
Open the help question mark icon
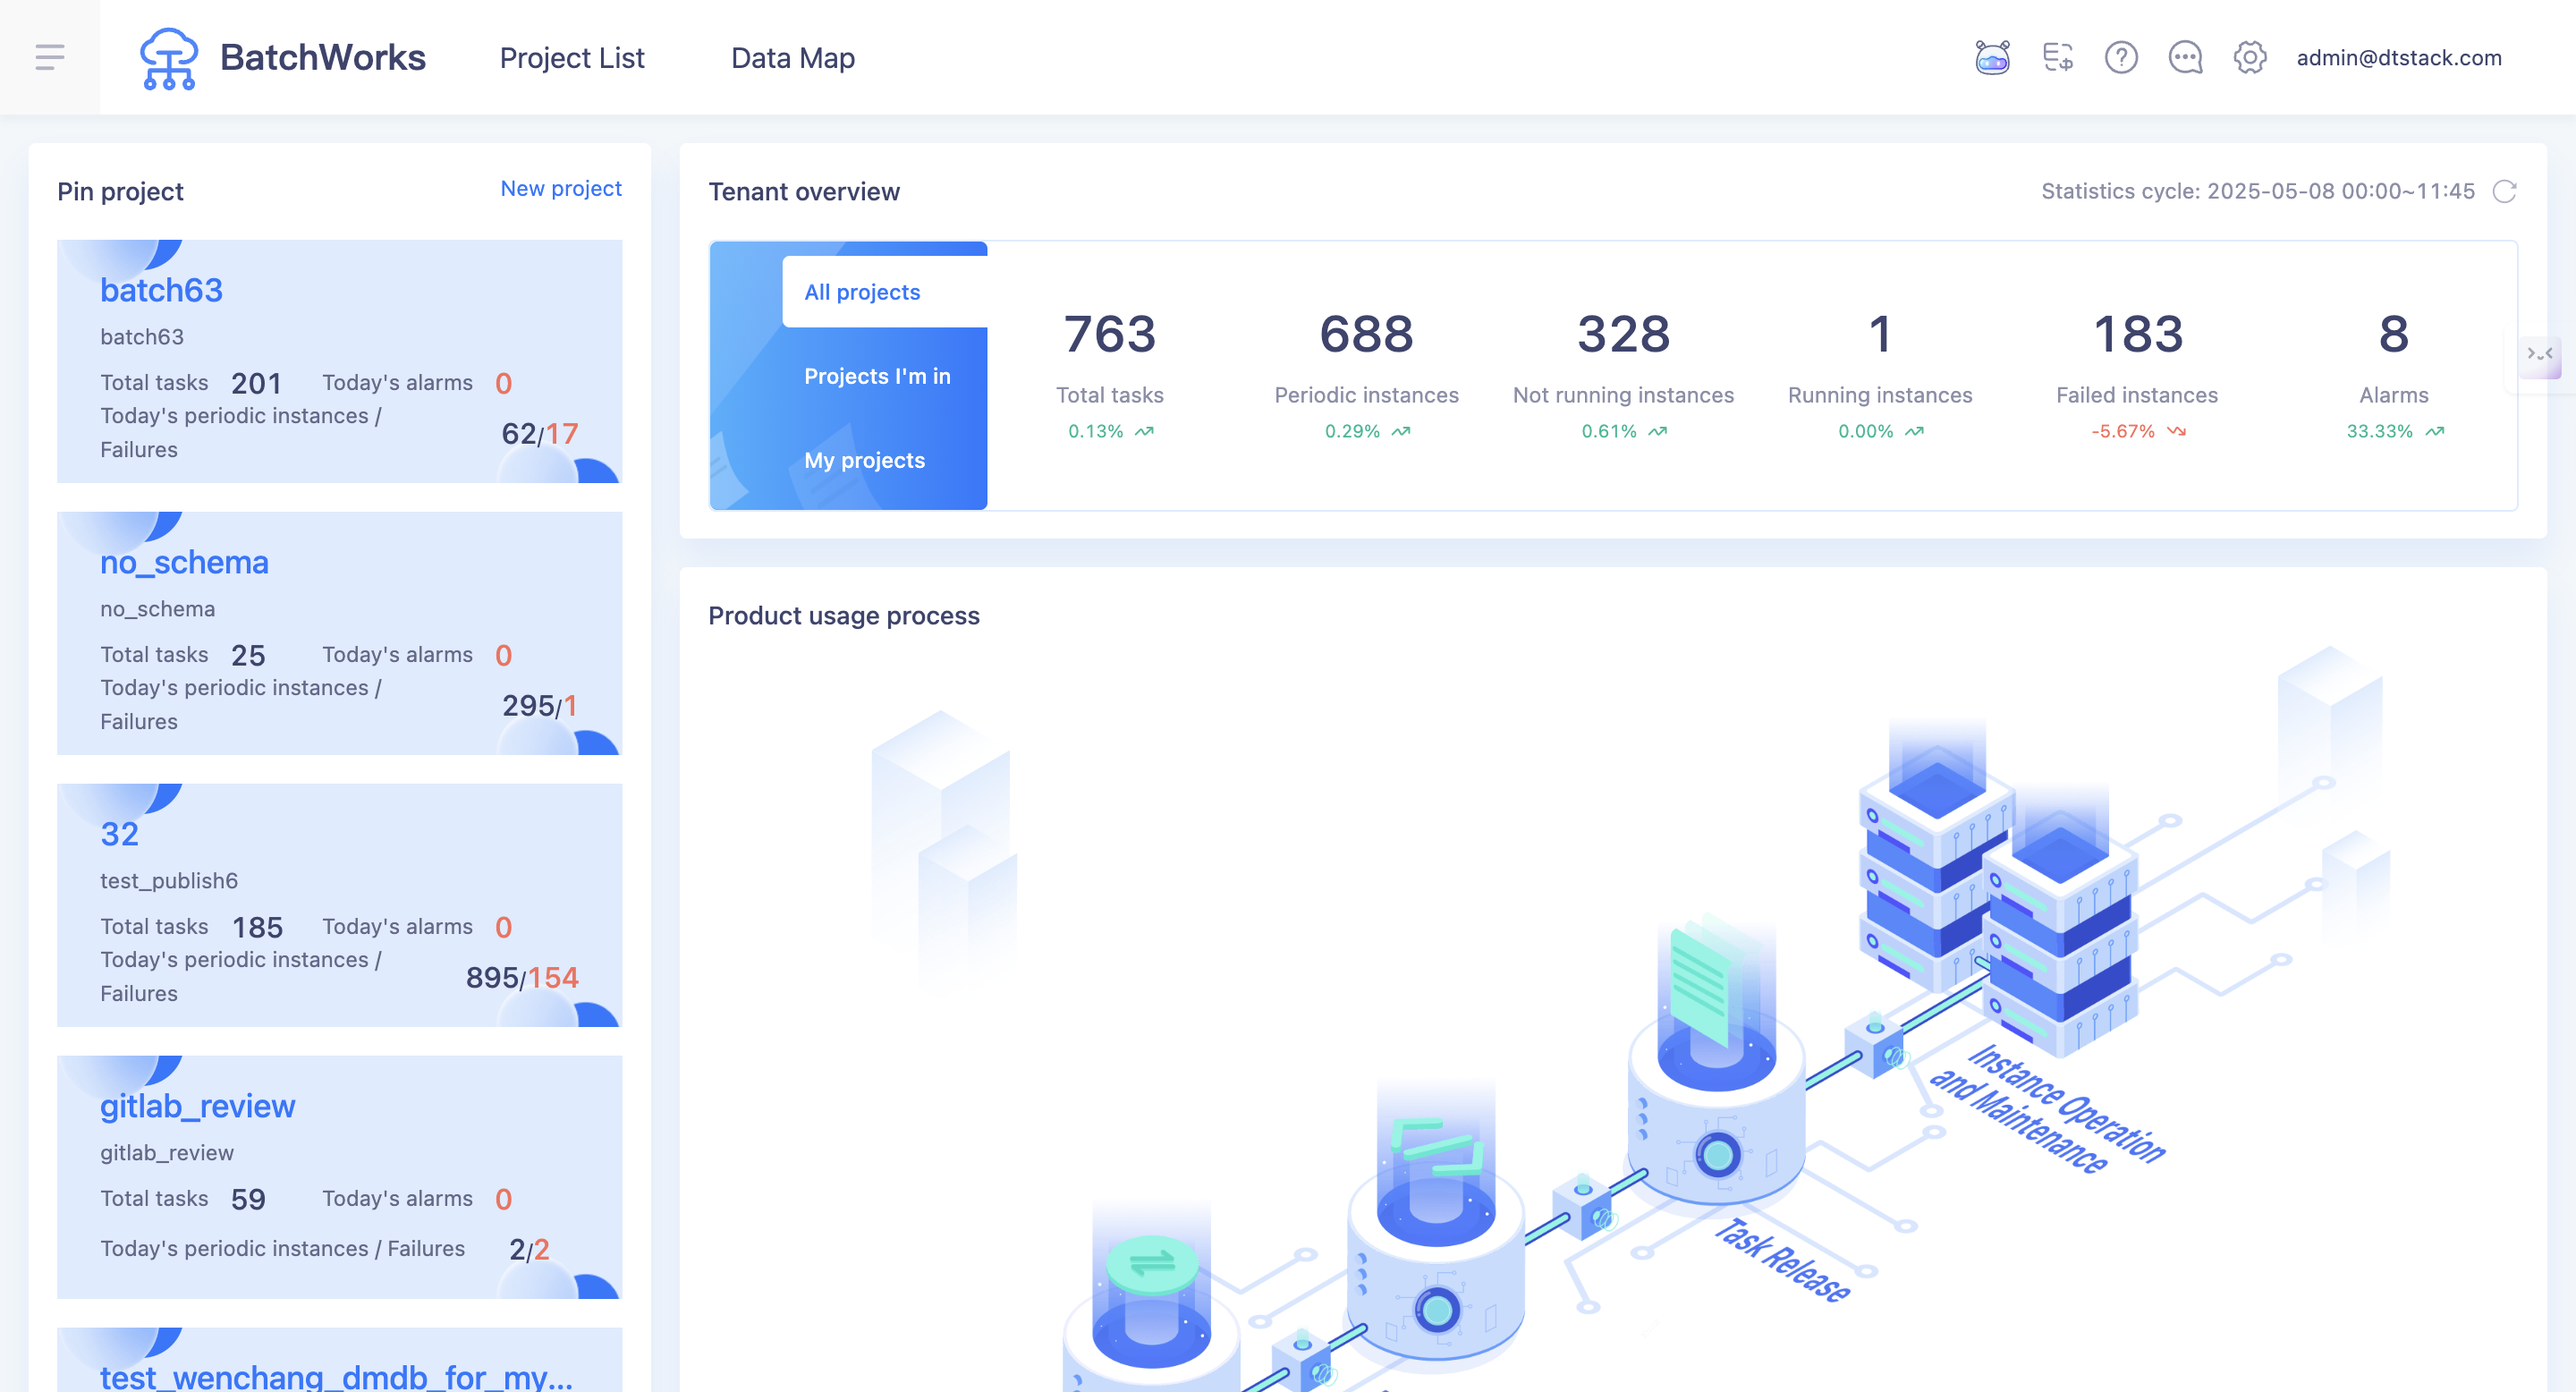tap(2121, 57)
